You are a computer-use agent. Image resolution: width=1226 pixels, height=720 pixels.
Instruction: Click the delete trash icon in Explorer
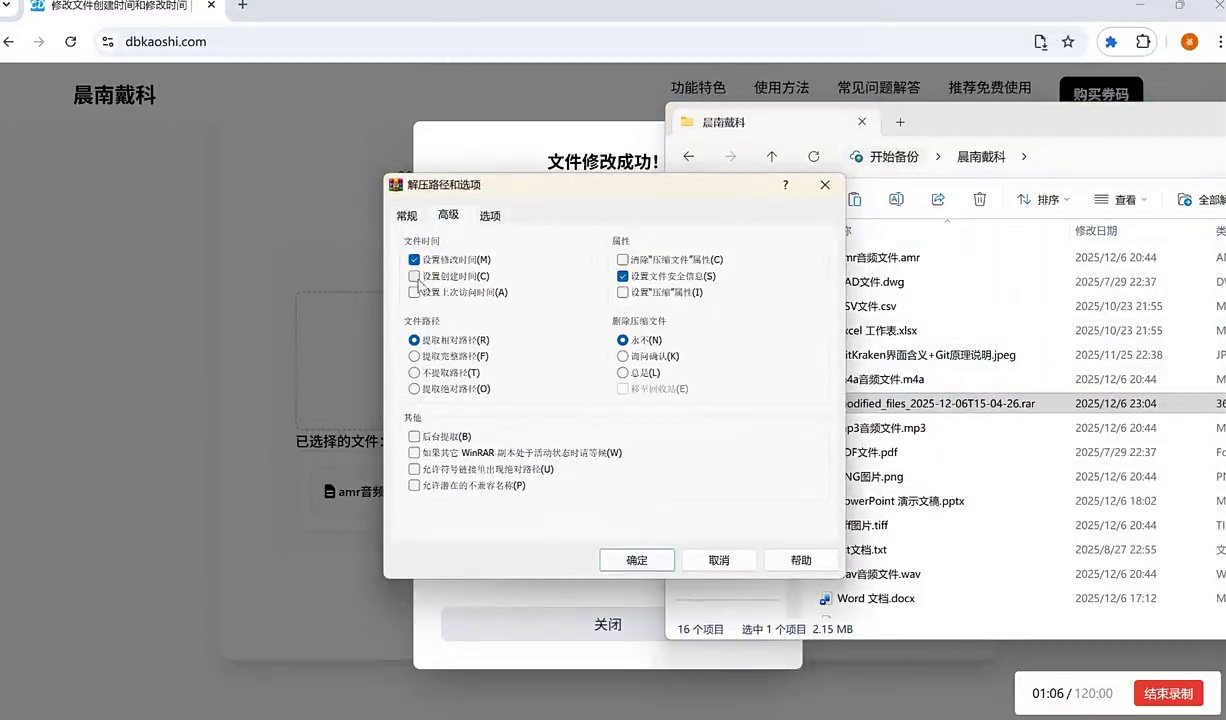pyautogui.click(x=980, y=200)
